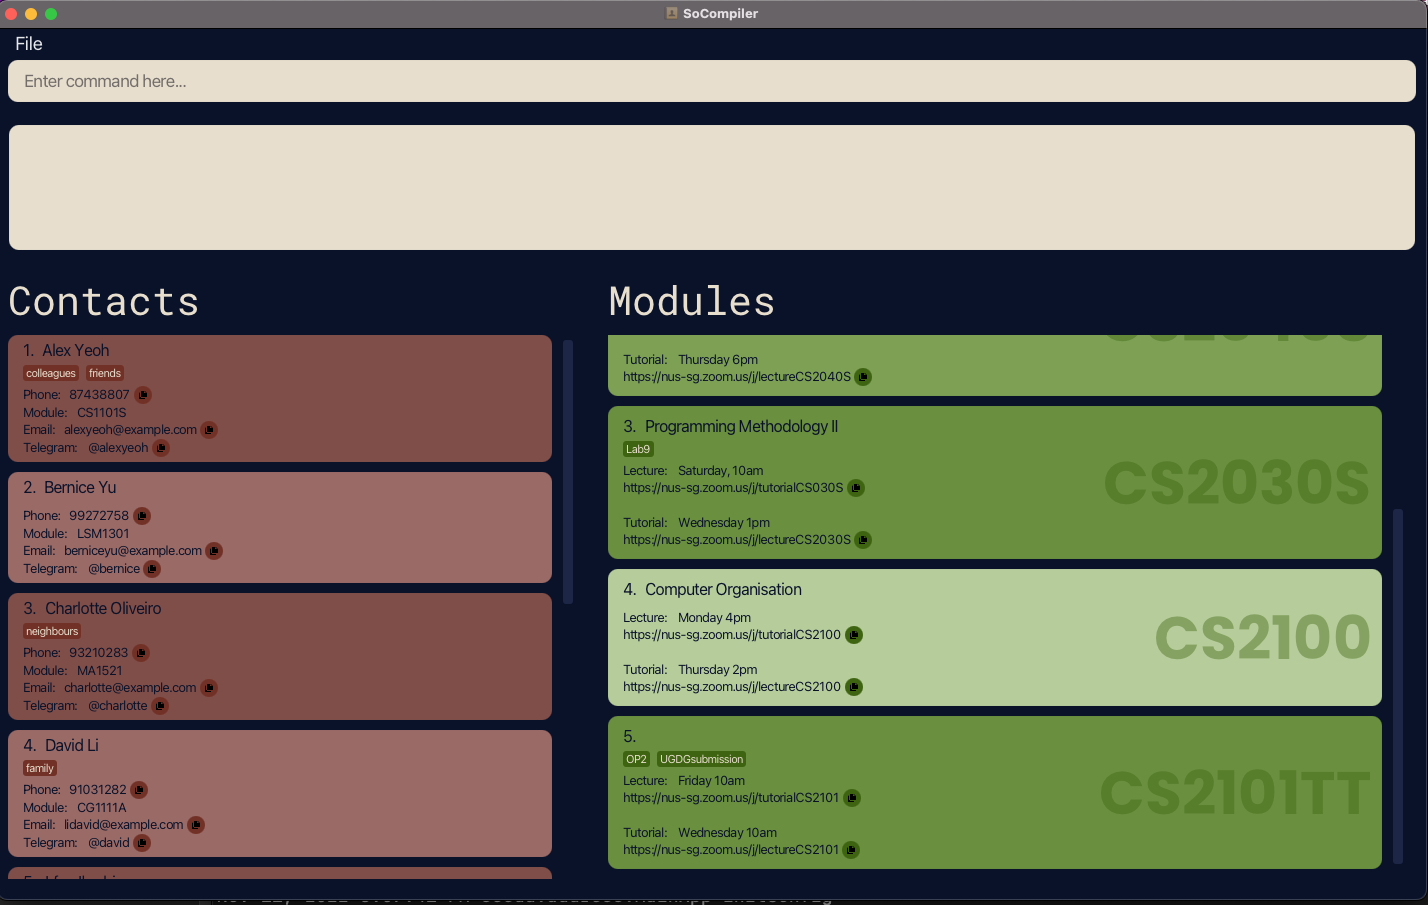Copy the lectureCS2030S zoom link
Viewport: 1428px width, 905px height.
pos(863,540)
